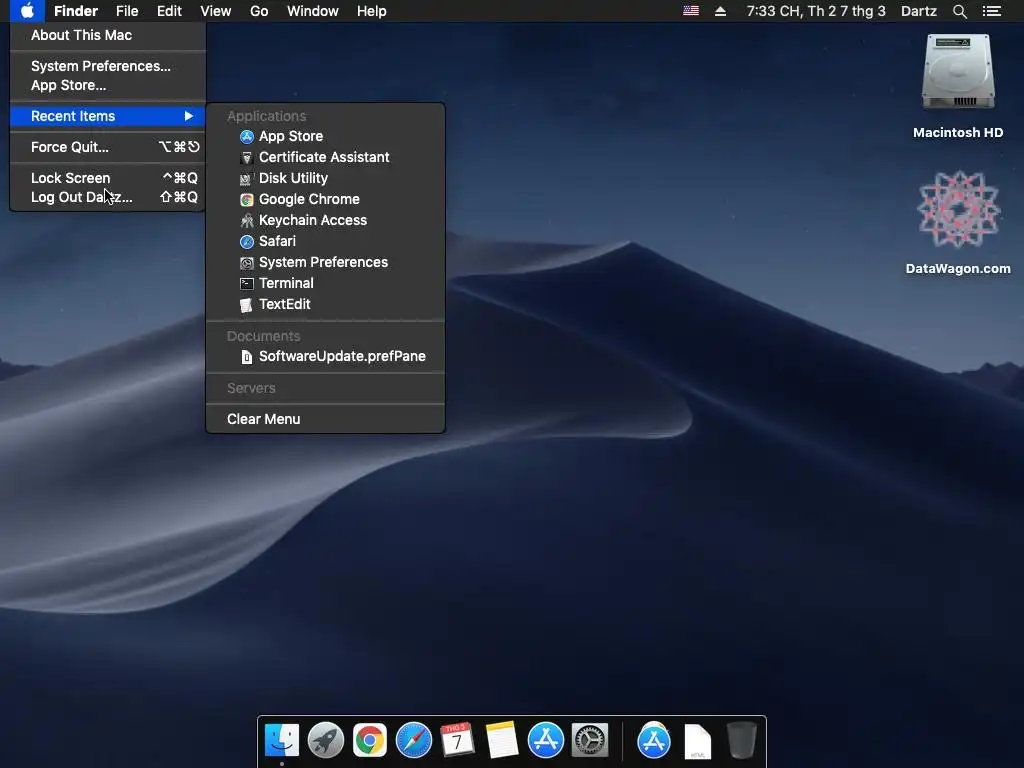The width and height of the screenshot is (1024, 768).
Task: Select Certificate Assistant in Recent Items
Action: click(325, 157)
